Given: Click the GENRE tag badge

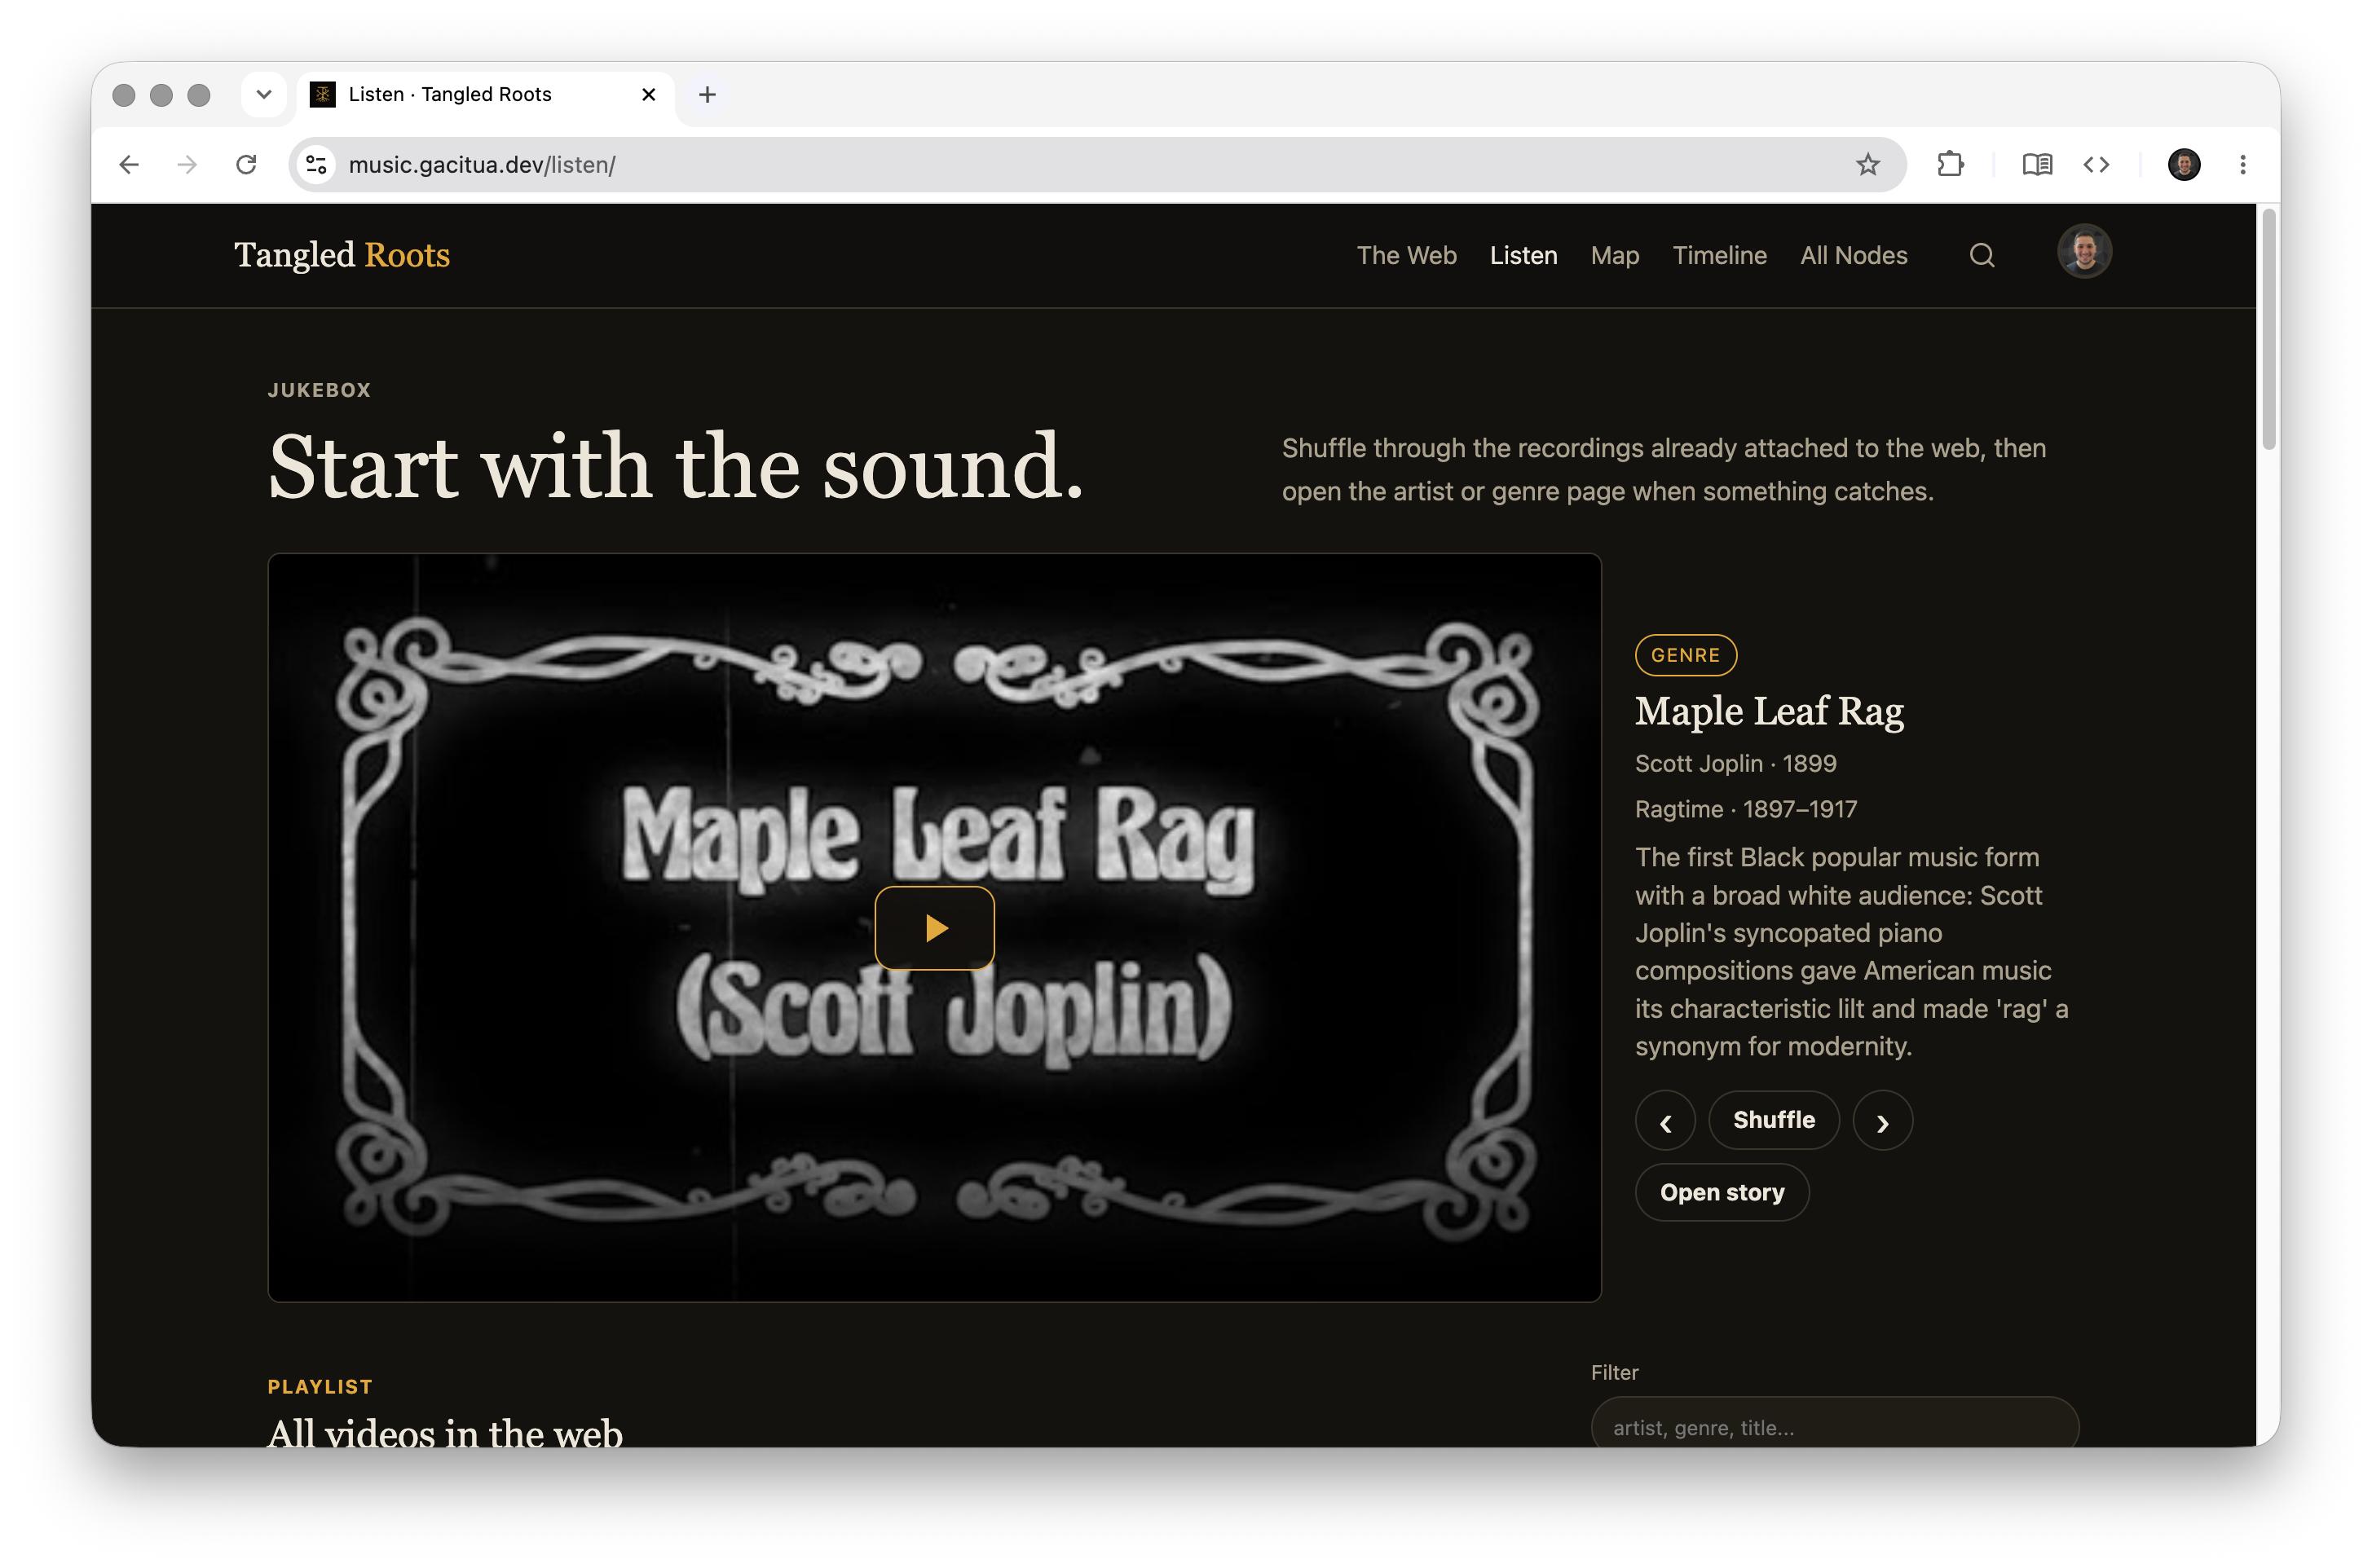Looking at the screenshot, I should (1685, 655).
